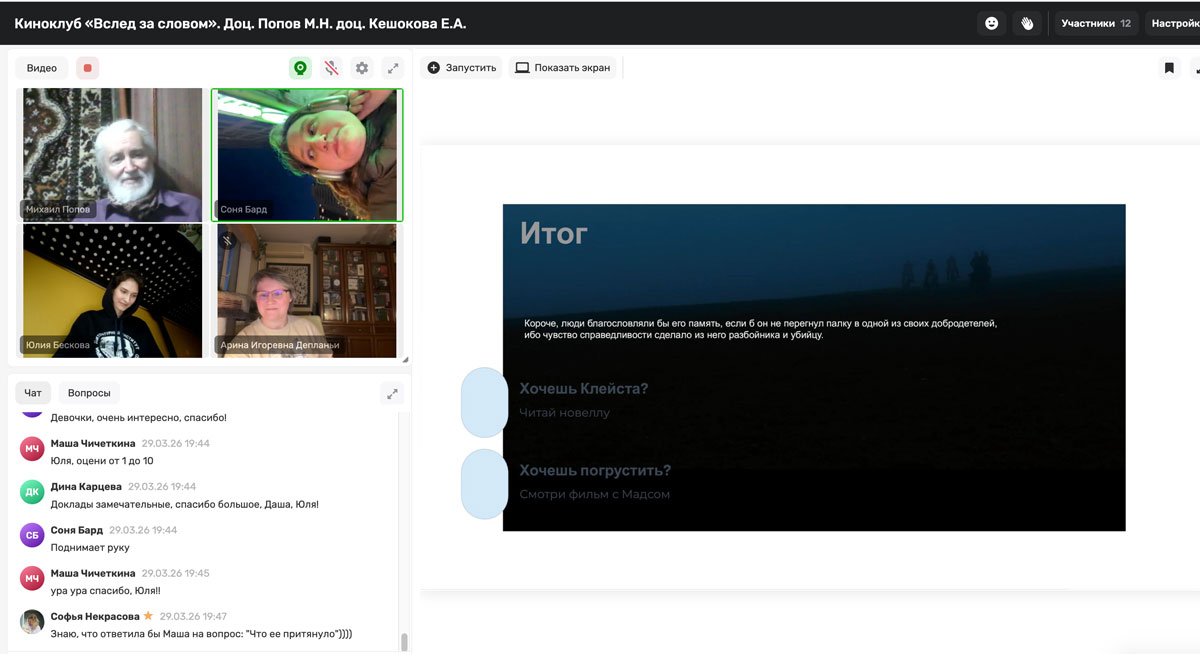Select the Чат tab

point(33,393)
